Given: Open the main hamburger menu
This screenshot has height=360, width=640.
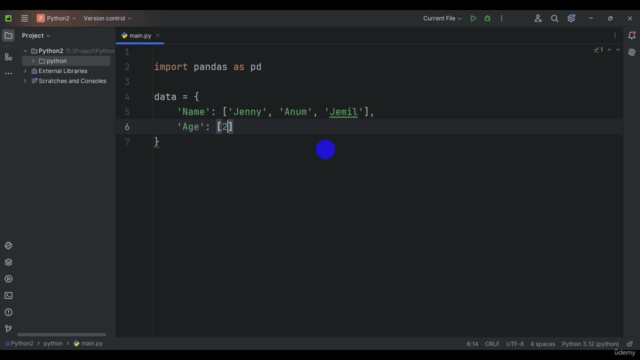Looking at the screenshot, I should coord(24,18).
